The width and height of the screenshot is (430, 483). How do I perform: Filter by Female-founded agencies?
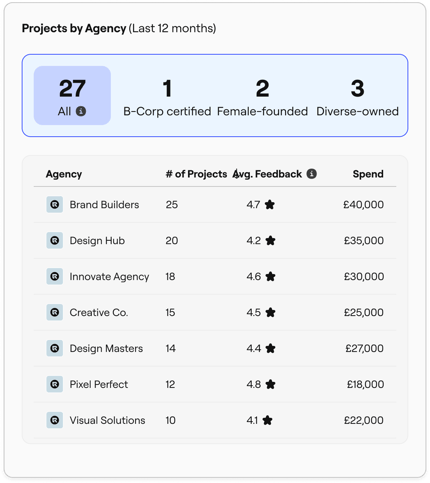[x=262, y=97]
